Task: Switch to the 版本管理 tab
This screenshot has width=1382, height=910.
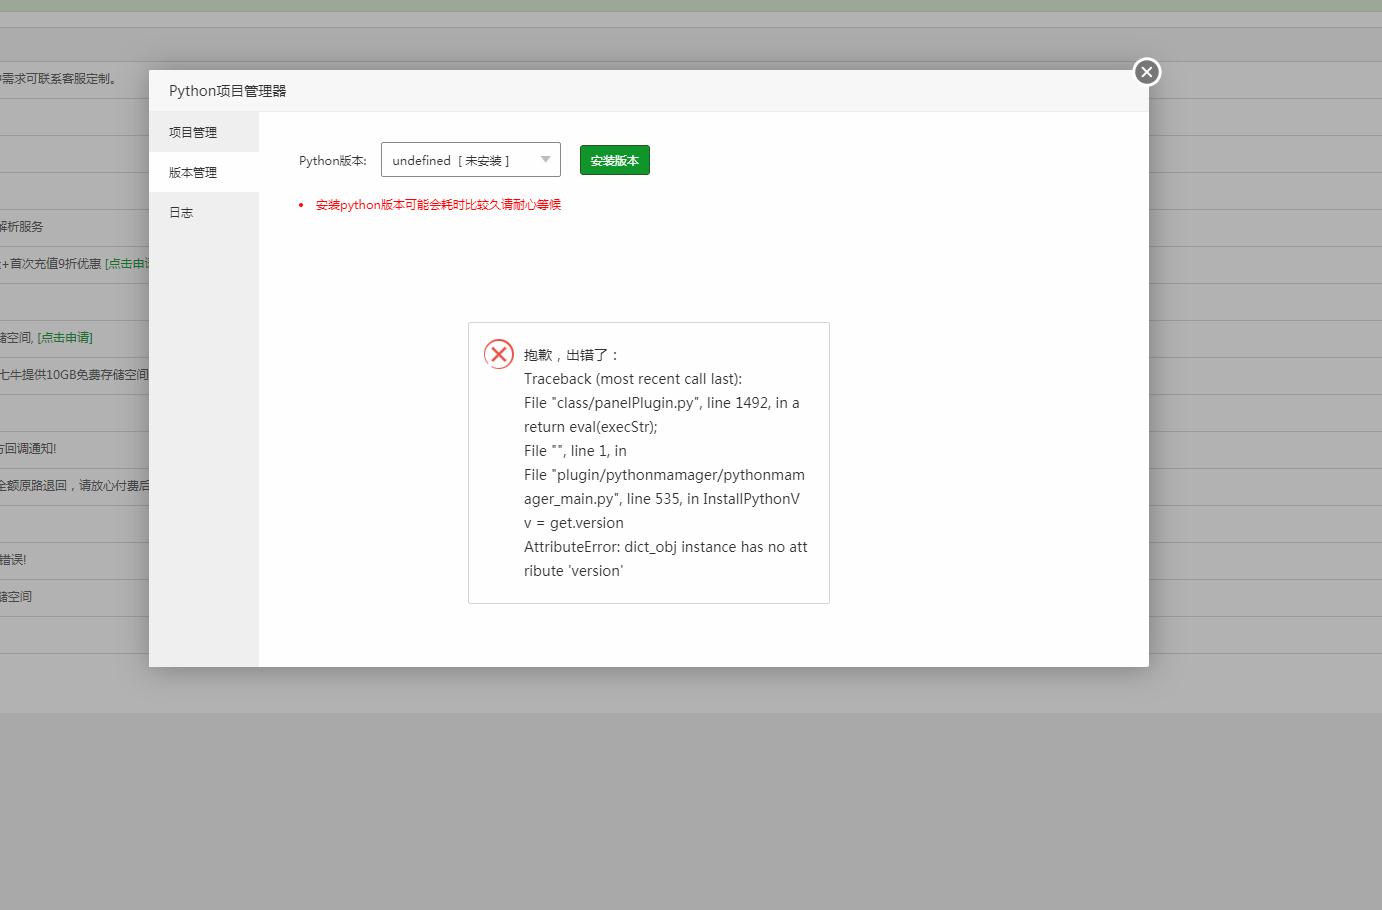Action: (204, 172)
